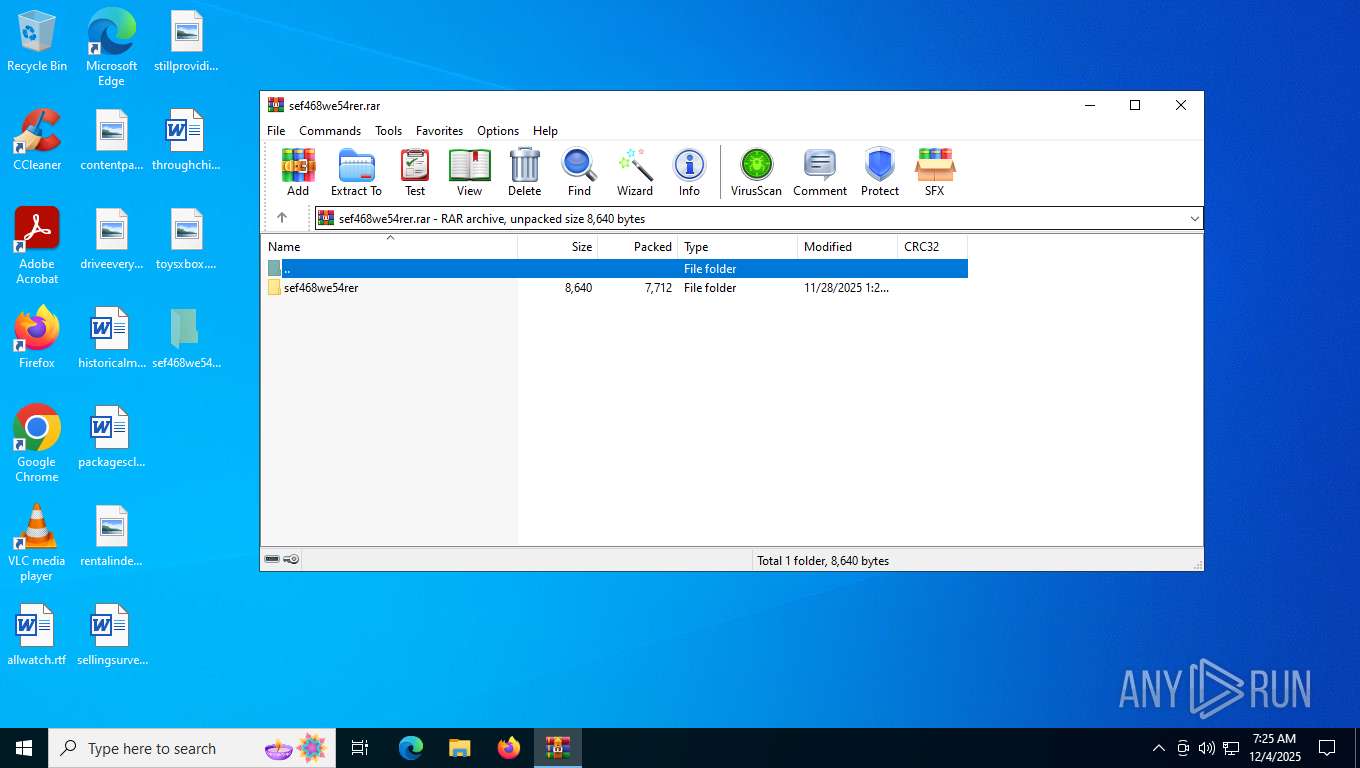Open the Options menu

coord(498,131)
